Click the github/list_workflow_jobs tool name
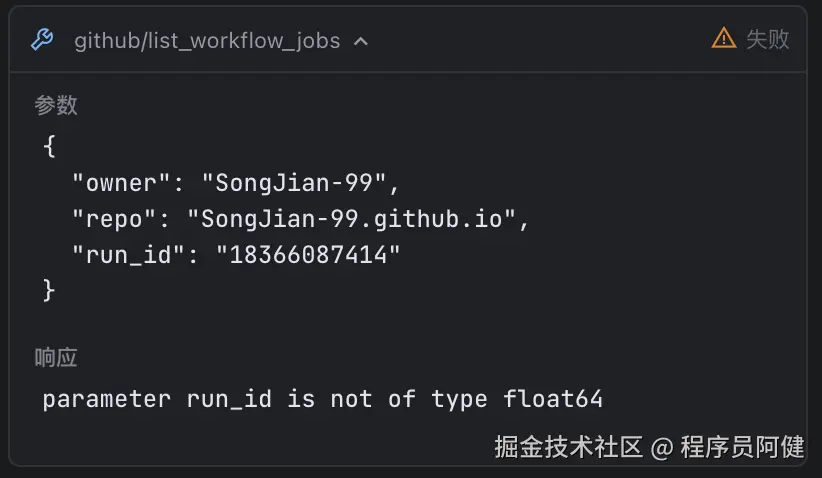 (207, 41)
